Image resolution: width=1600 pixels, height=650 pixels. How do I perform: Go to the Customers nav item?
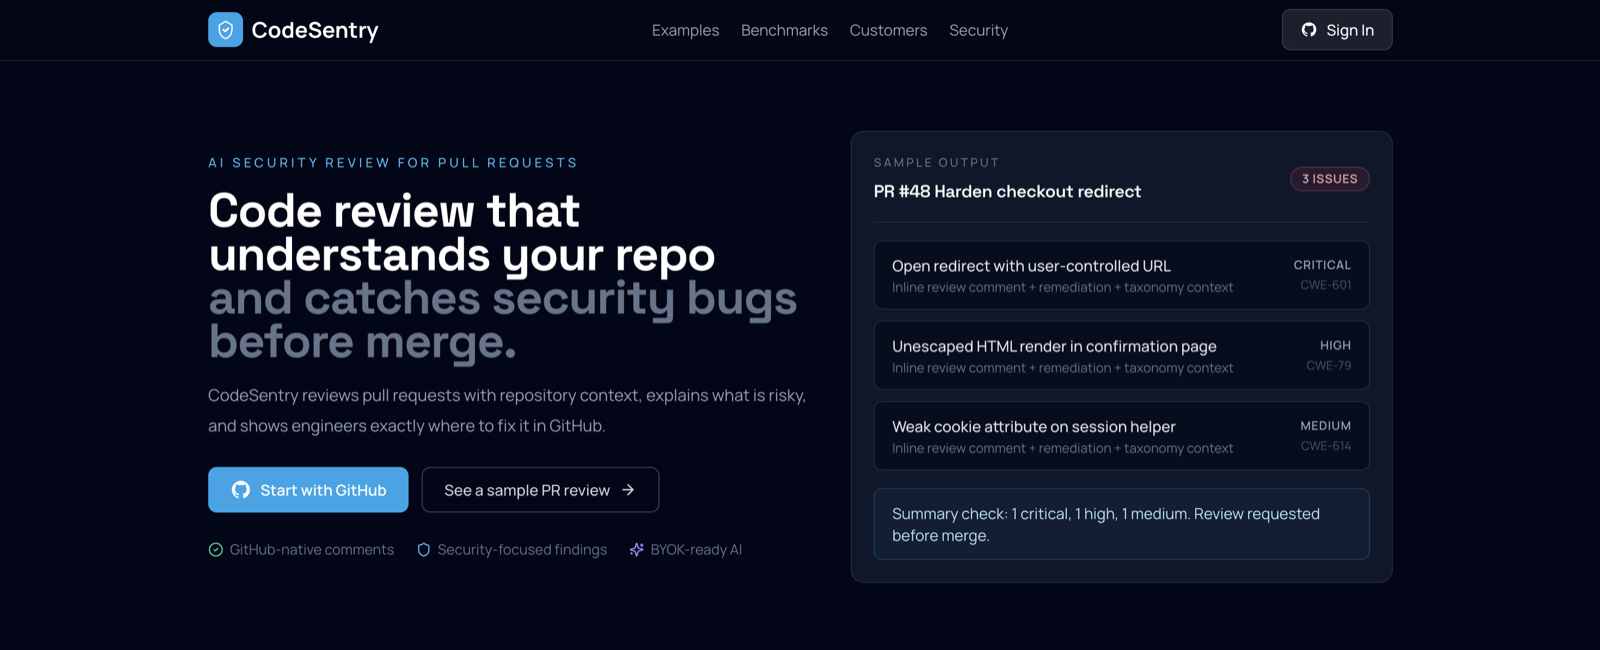coord(888,30)
